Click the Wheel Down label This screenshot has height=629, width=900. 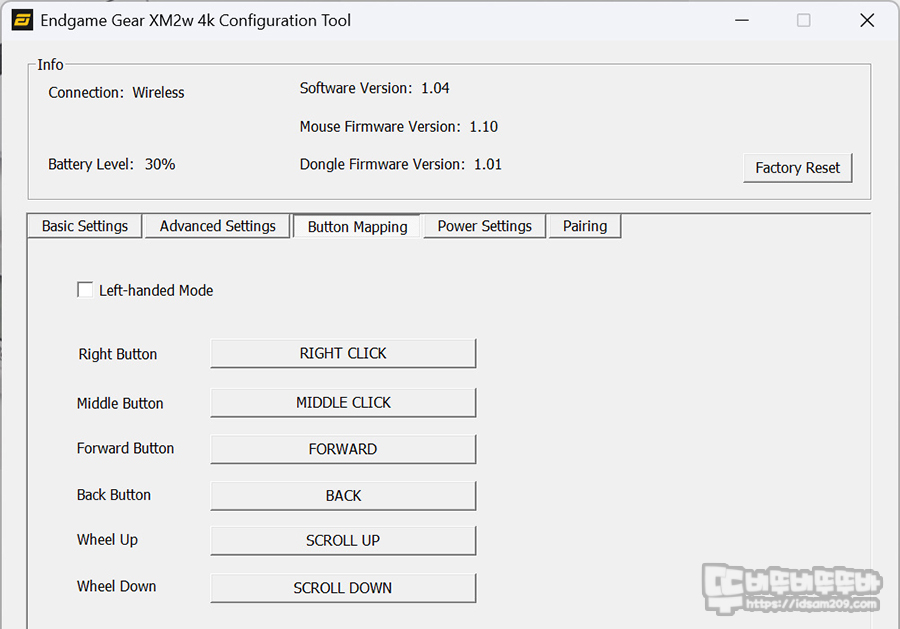(117, 586)
